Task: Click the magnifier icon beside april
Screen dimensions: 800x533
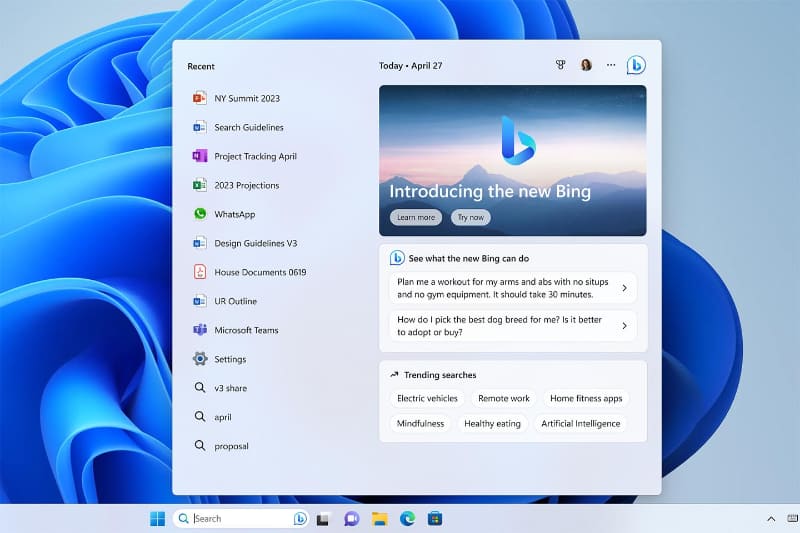Action: (x=199, y=417)
